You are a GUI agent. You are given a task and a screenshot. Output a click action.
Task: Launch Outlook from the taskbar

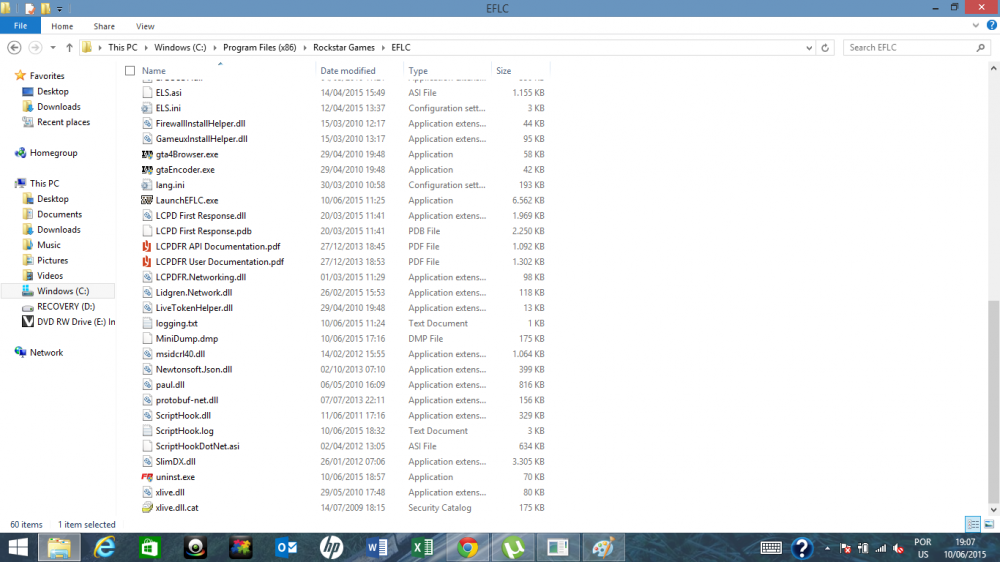pyautogui.click(x=286, y=547)
